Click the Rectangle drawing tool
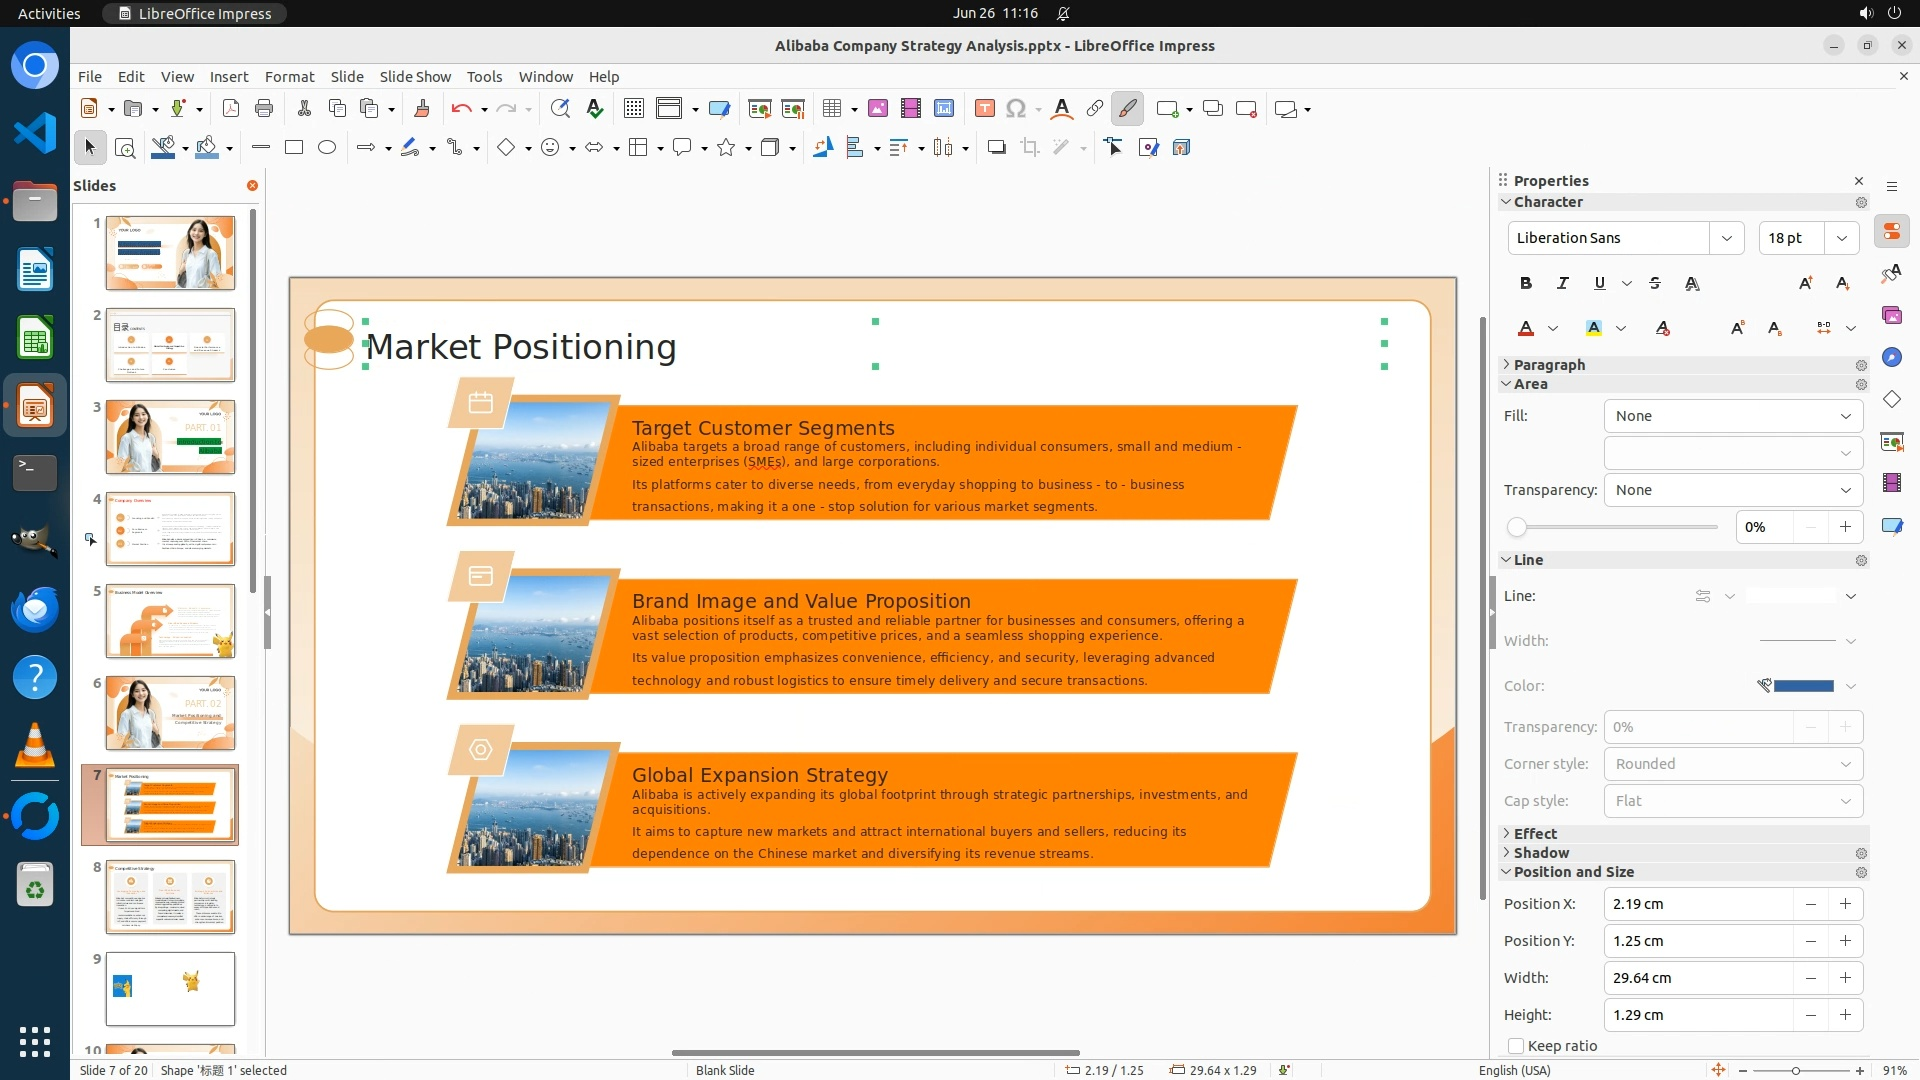Screen dimensions: 1920x1080 [x=293, y=148]
